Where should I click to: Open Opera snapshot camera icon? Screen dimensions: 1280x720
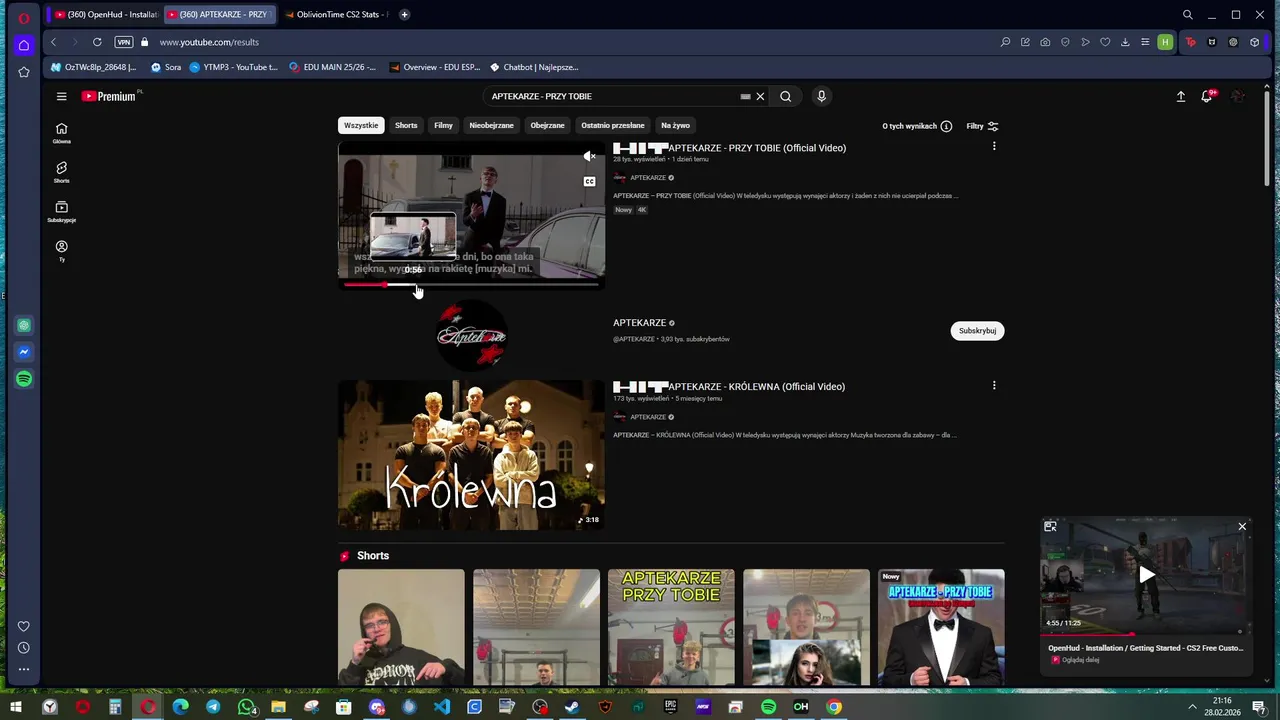click(x=1045, y=42)
